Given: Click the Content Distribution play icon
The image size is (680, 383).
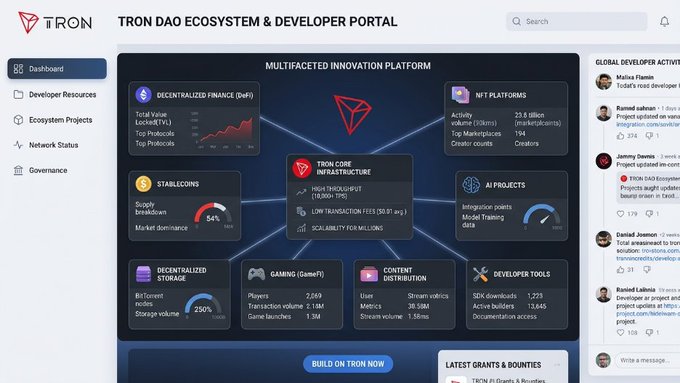Looking at the screenshot, I should pyautogui.click(x=369, y=274).
